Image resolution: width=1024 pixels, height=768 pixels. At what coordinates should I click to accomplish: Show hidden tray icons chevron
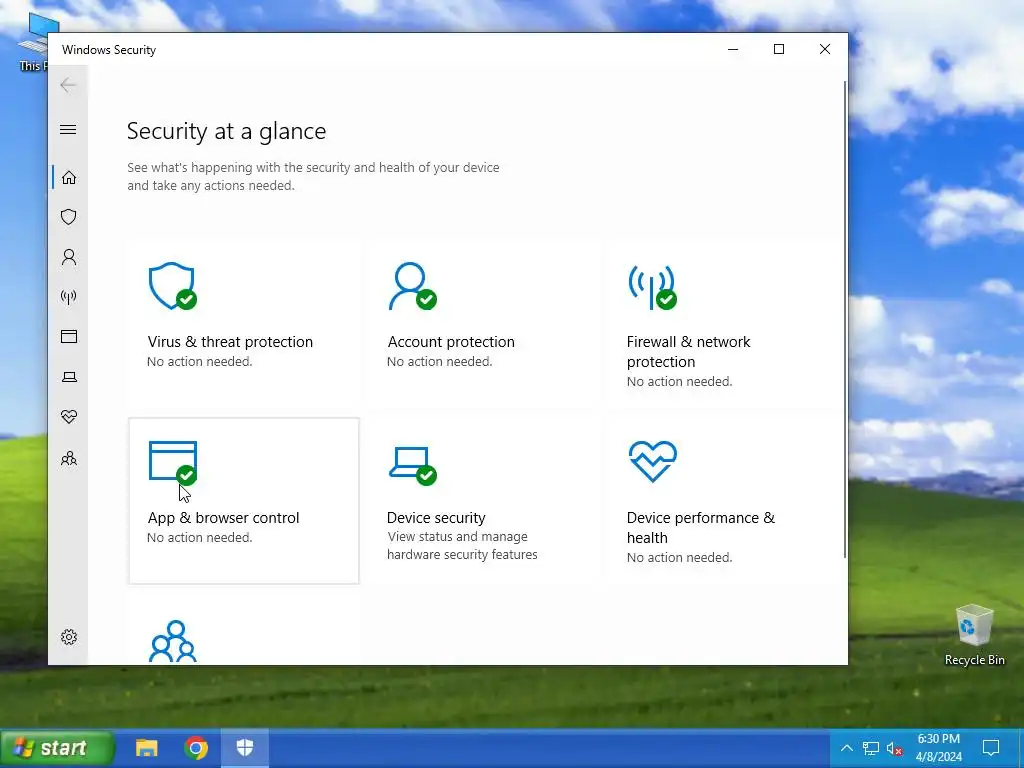846,748
